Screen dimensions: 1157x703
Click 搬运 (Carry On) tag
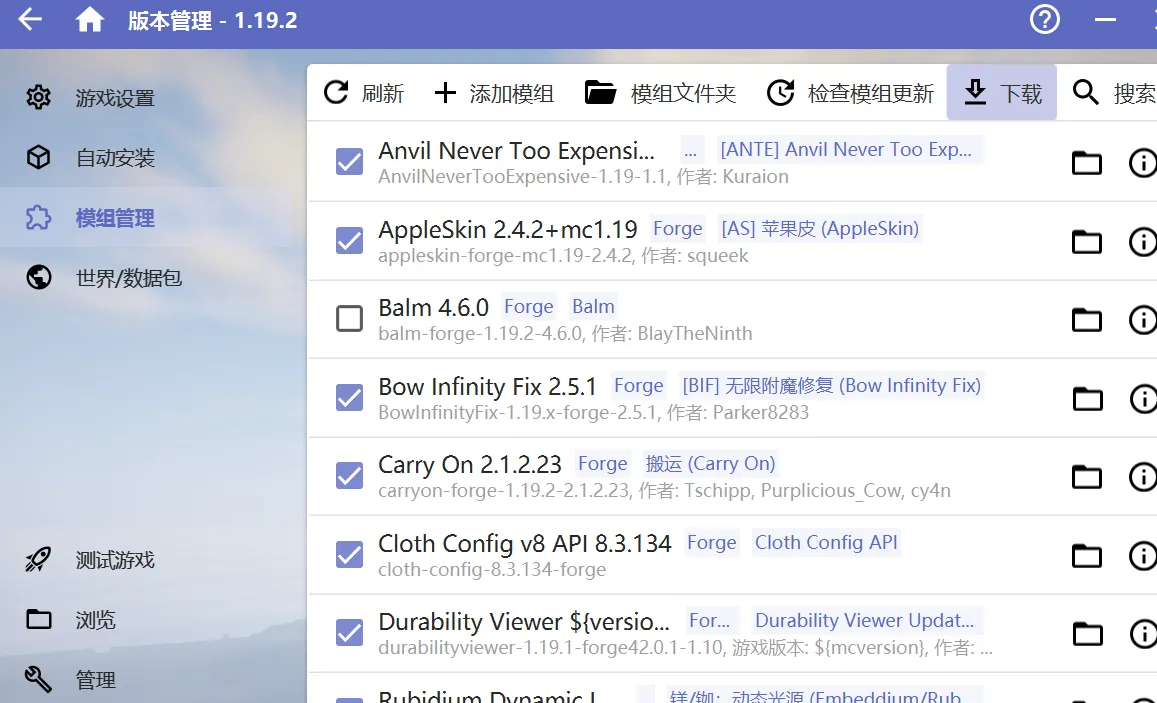710,463
